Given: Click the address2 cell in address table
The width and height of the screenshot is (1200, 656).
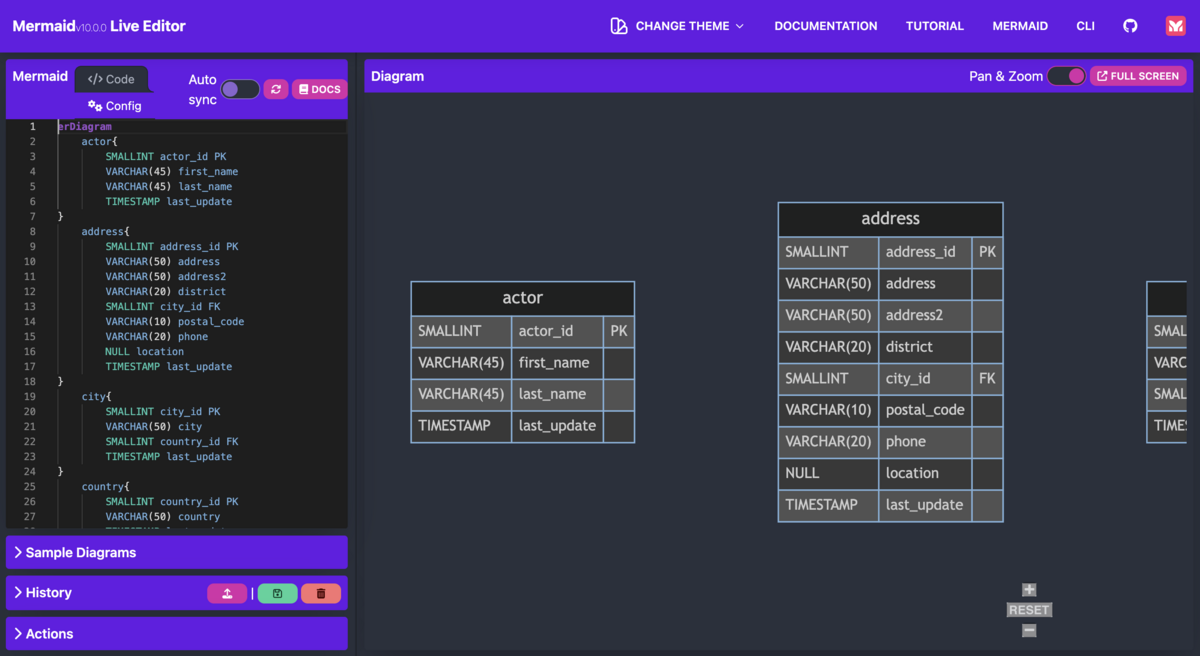Looking at the screenshot, I should 925,315.
